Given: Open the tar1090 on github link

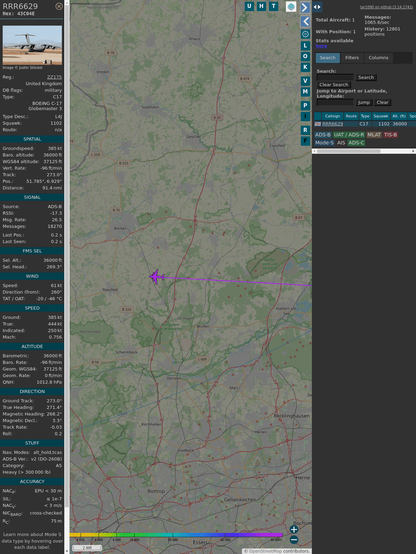Looking at the screenshot, I should coord(386,7).
